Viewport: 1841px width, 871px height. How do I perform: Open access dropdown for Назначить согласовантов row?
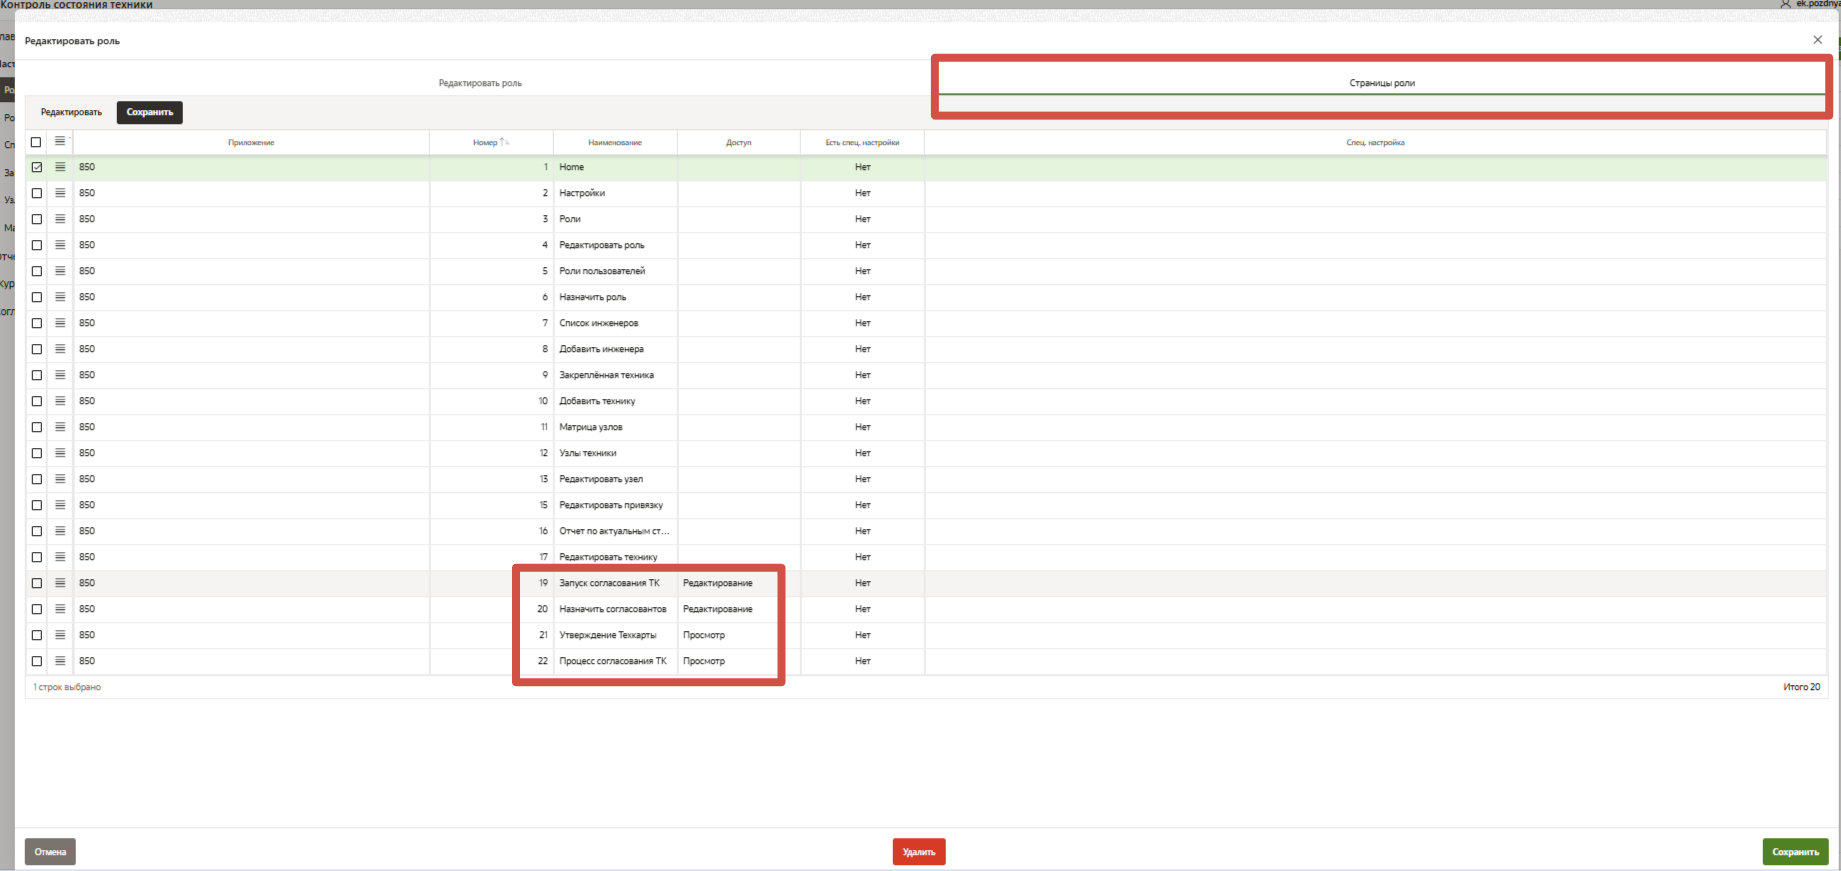(737, 609)
